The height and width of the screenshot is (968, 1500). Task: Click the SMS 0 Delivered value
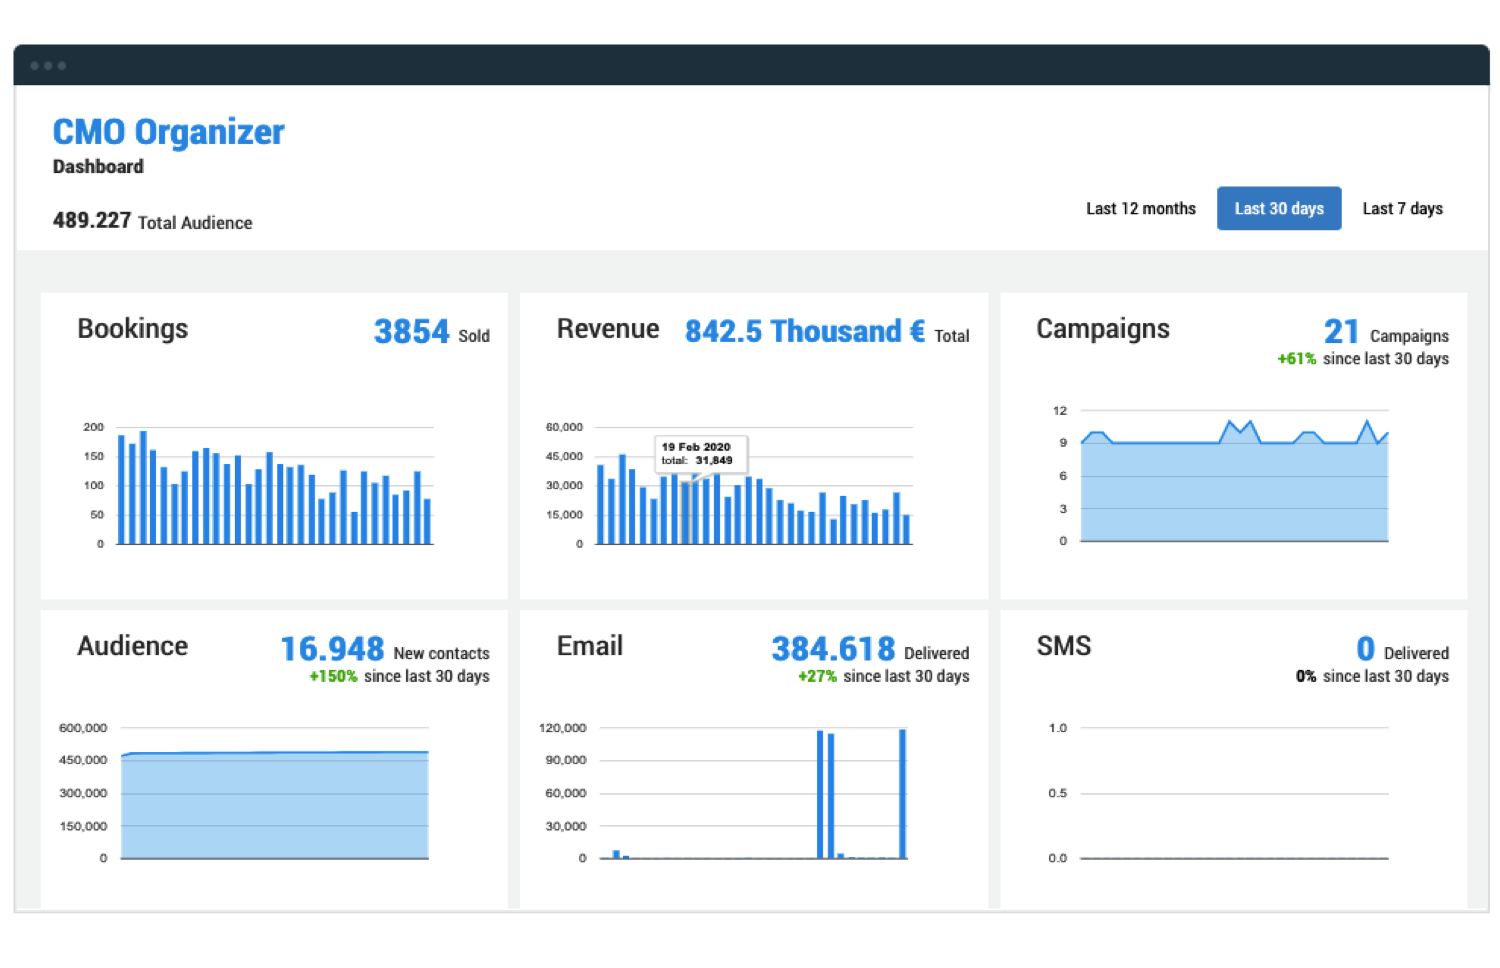tap(1402, 650)
